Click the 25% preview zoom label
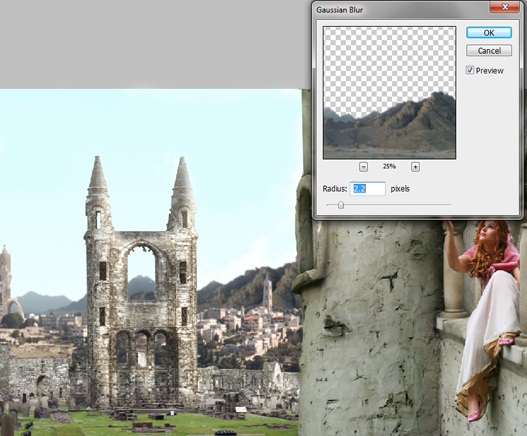Screen dimensions: 527x436 point(389,166)
